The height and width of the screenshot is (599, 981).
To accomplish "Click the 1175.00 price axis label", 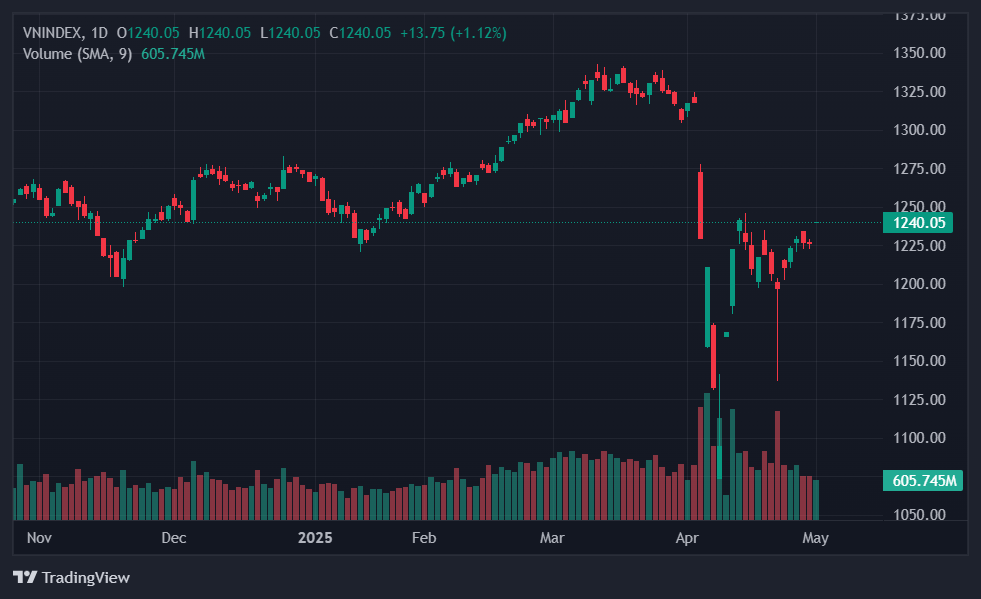I will click(x=919, y=322).
